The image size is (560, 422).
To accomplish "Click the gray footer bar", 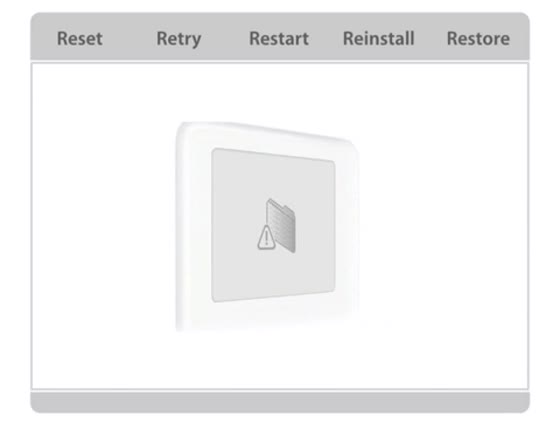I will point(280,402).
